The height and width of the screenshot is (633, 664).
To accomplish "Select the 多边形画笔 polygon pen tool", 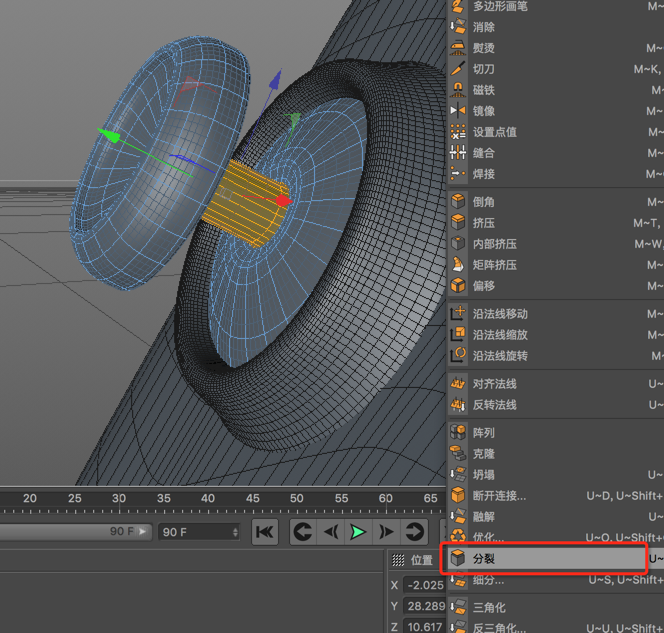I will coord(556,6).
